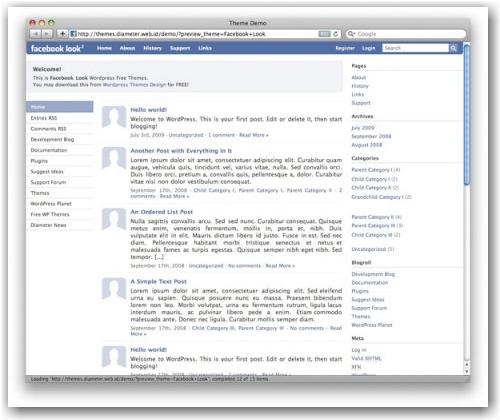The height and width of the screenshot is (420, 500).
Task: Click the avatar beside Another Post with Everything
Action: [x=114, y=158]
